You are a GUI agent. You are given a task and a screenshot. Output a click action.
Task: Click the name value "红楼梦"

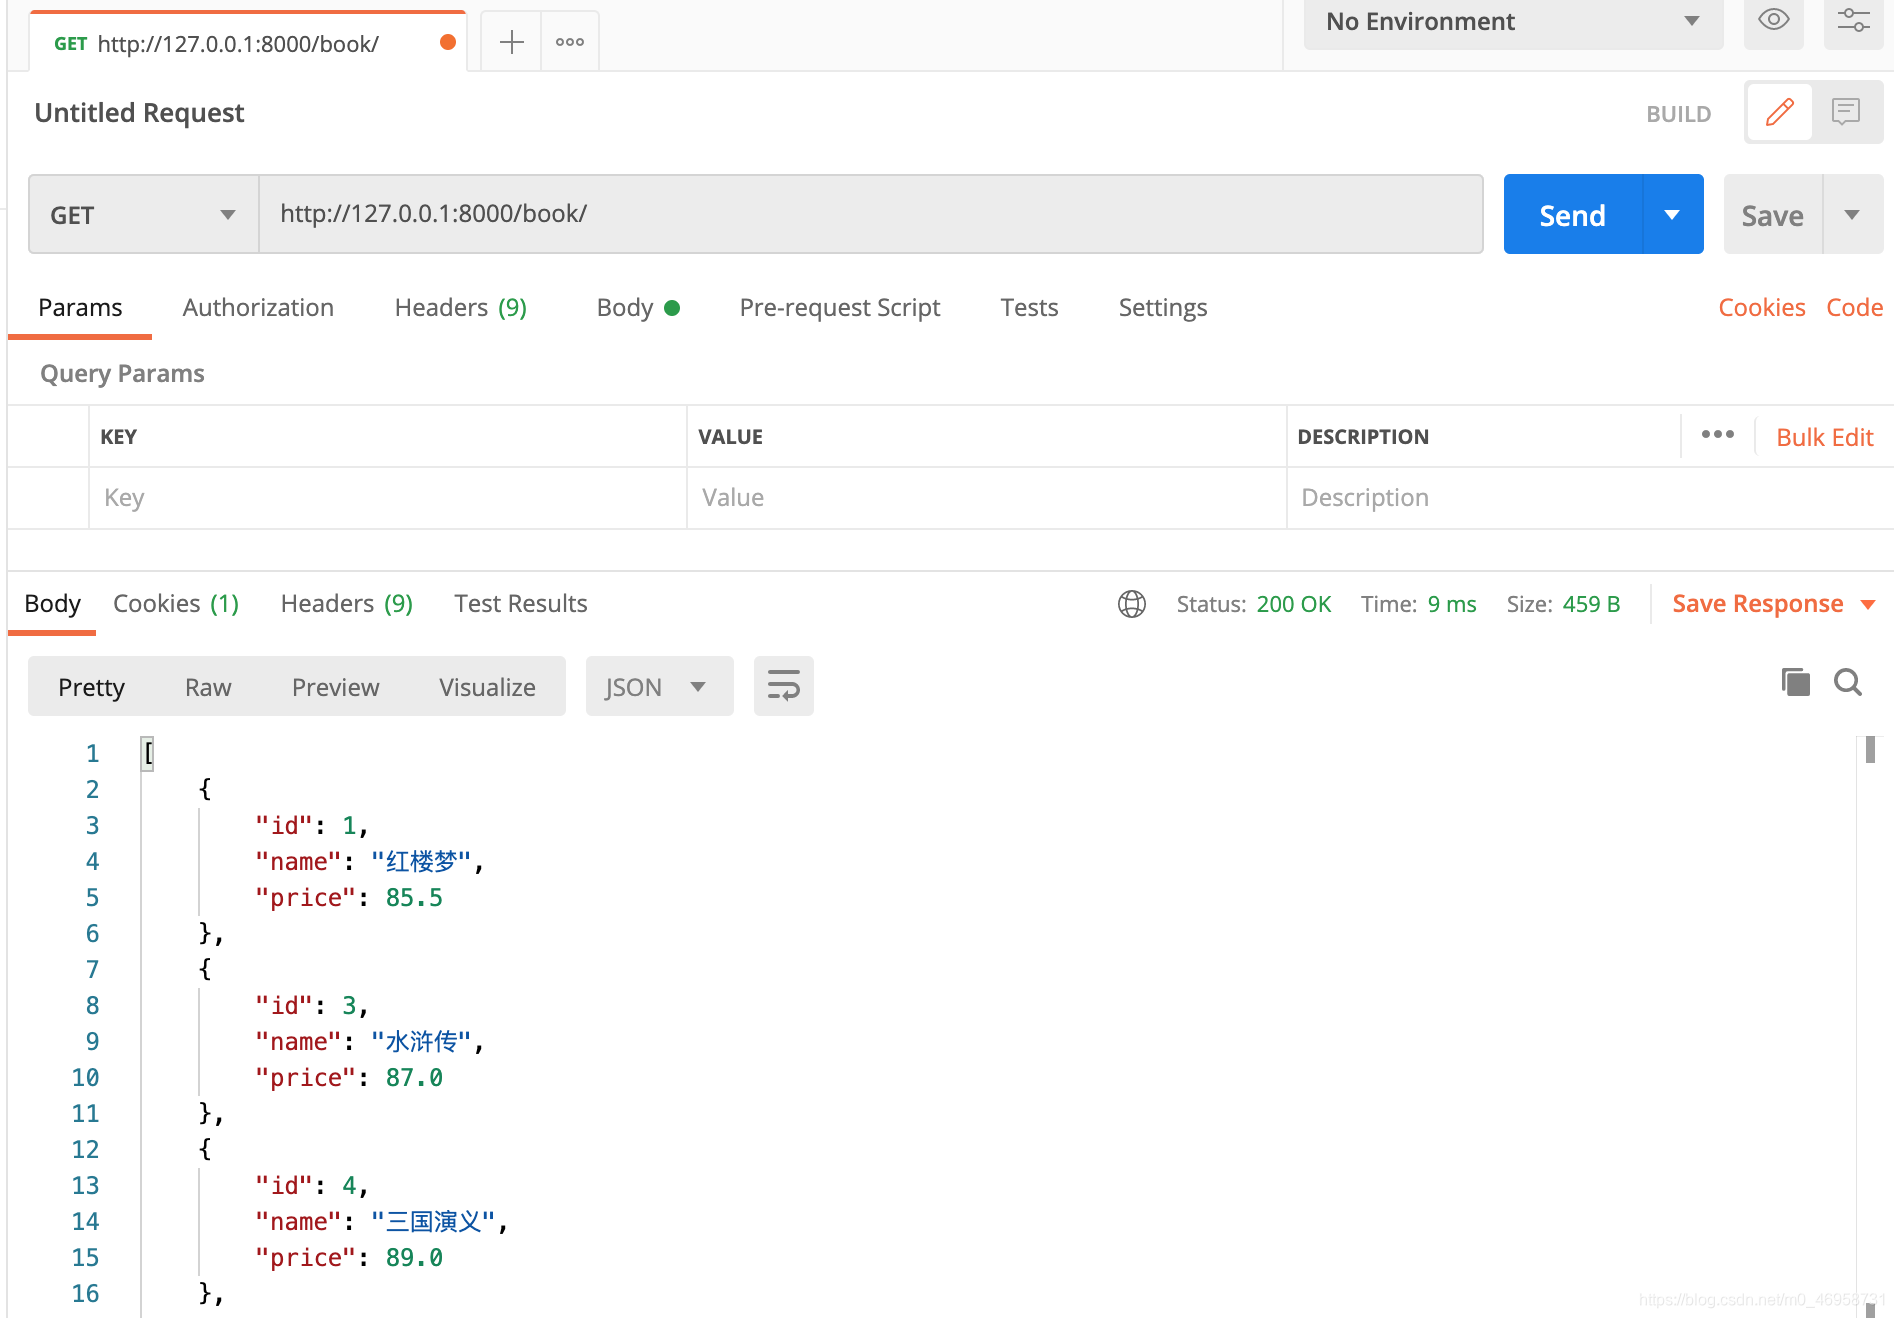(x=421, y=862)
